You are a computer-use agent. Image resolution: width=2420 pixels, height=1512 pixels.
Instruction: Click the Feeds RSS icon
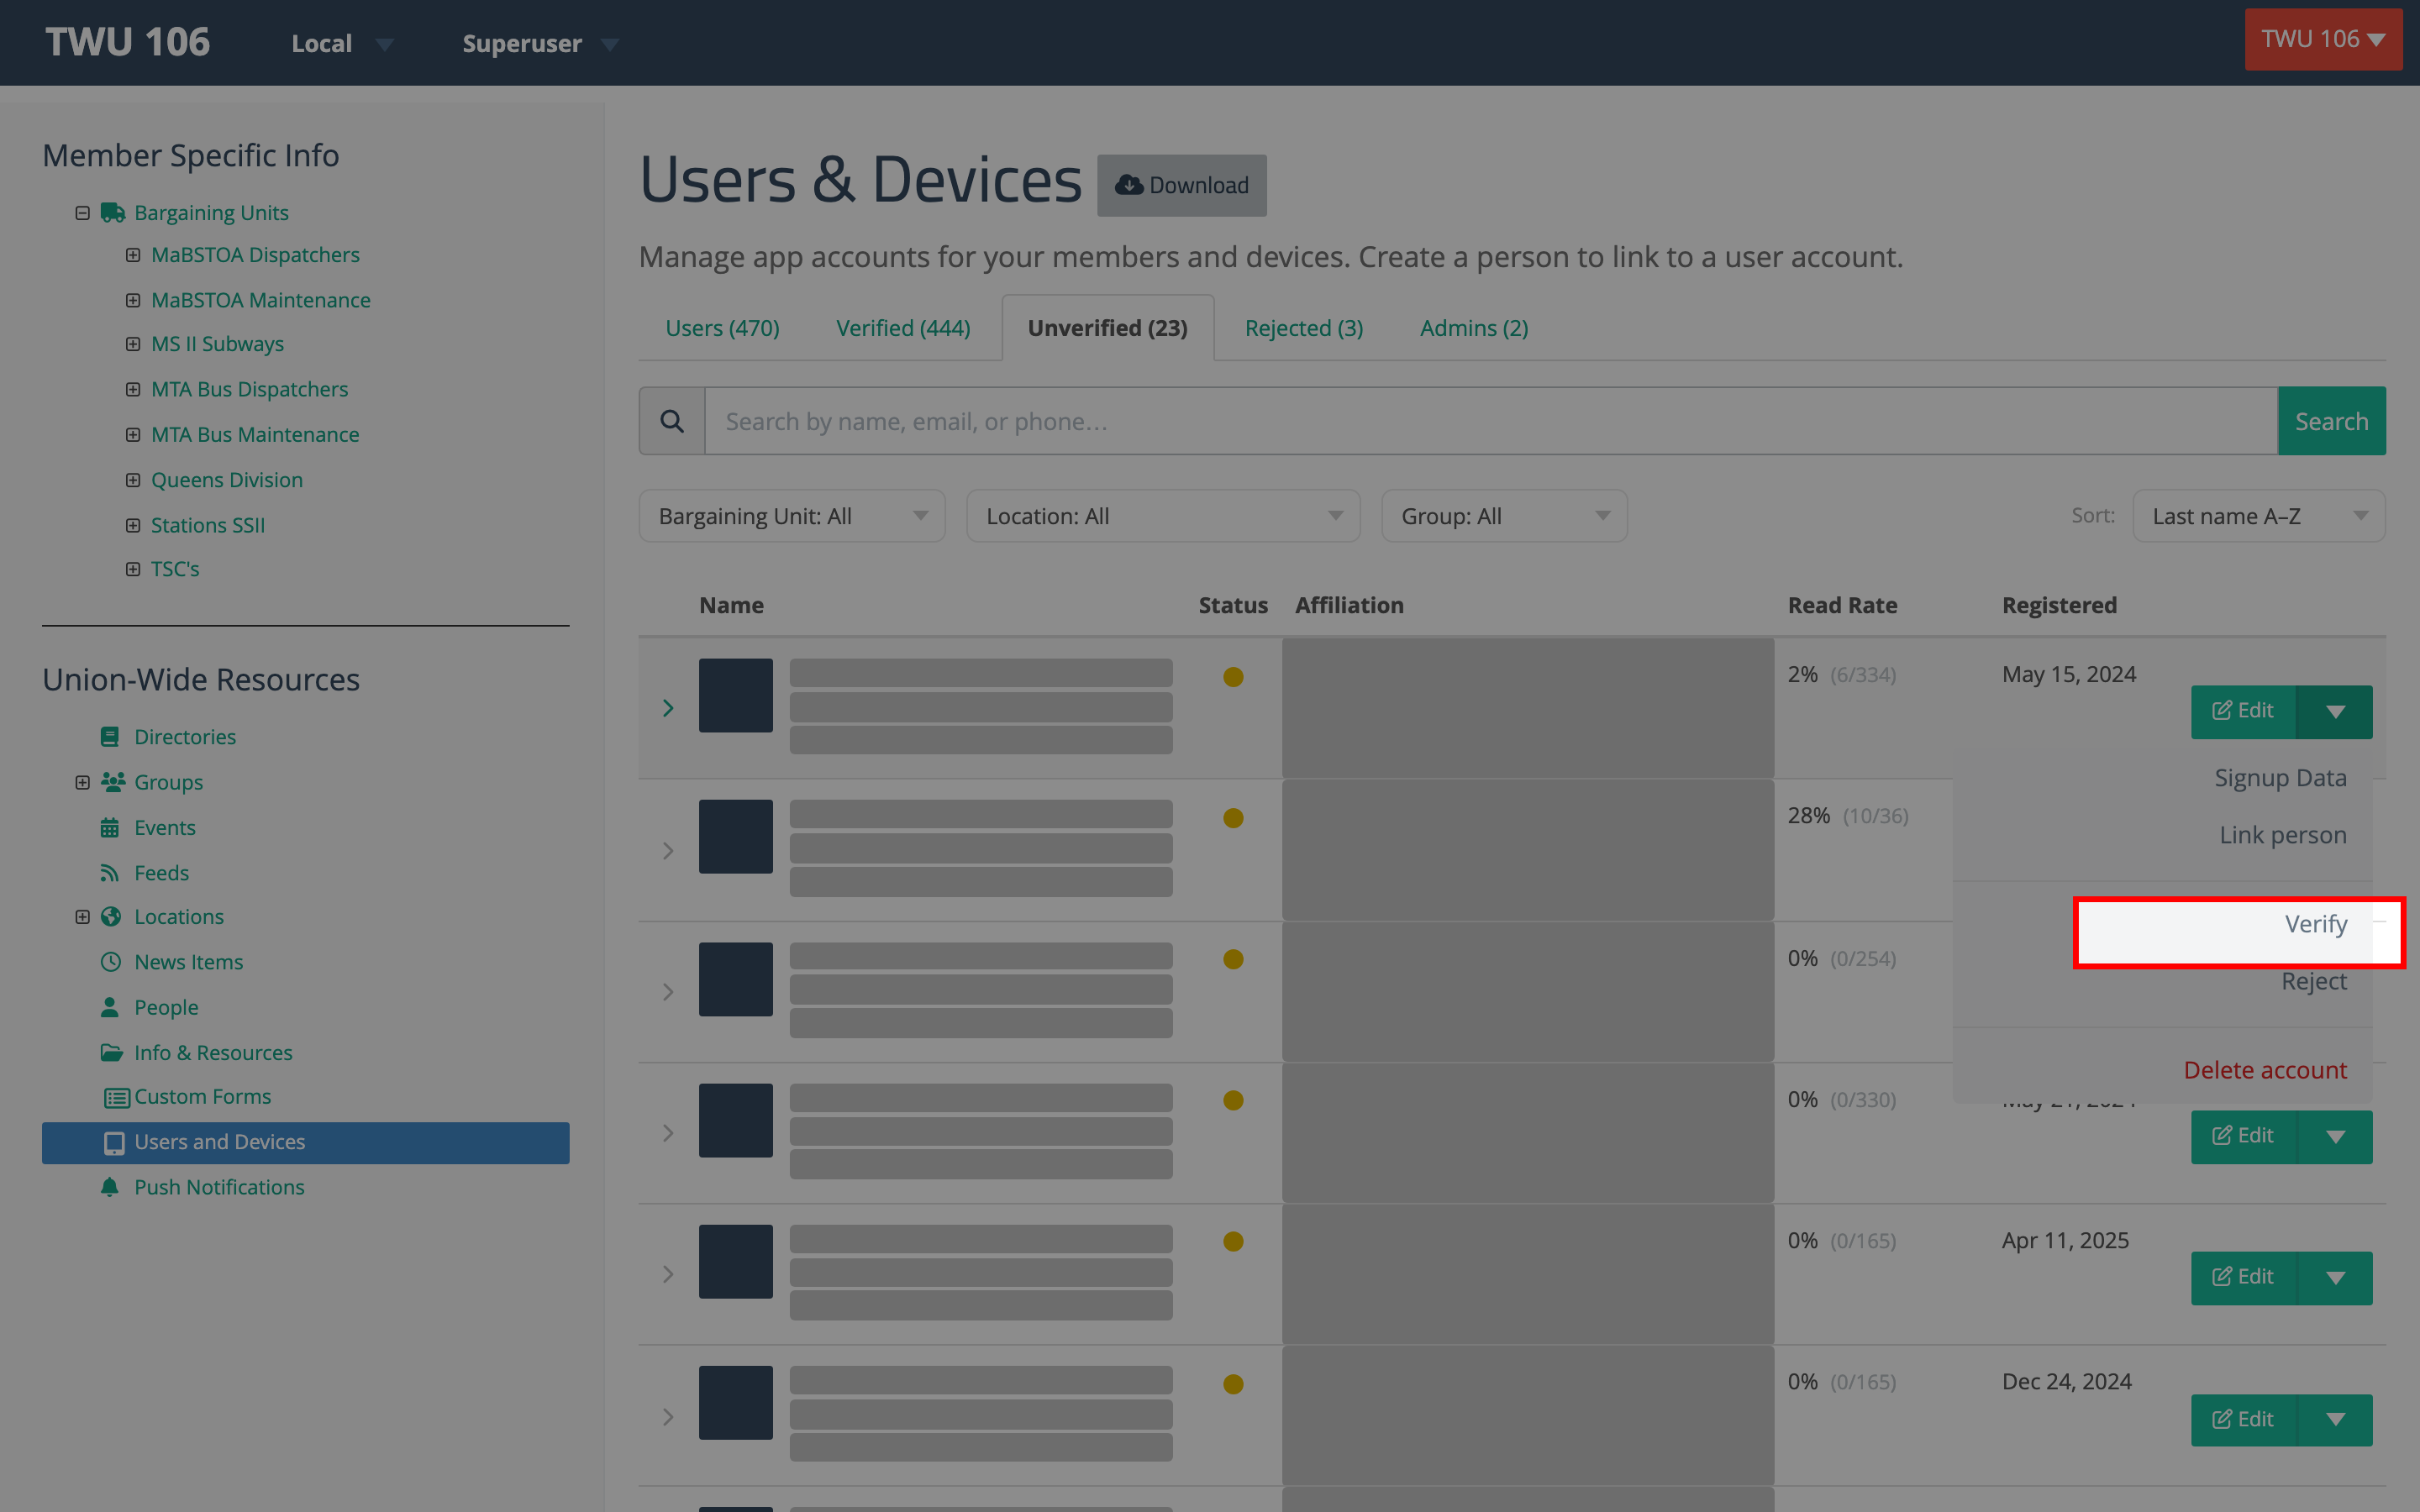click(x=110, y=873)
